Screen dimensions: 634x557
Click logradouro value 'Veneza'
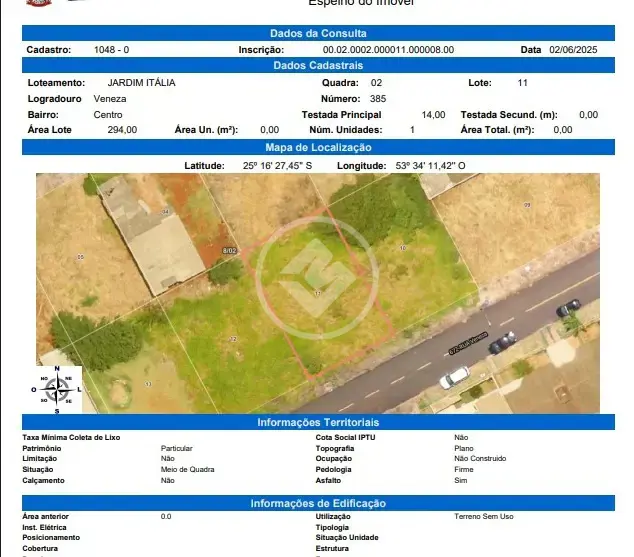[x=110, y=99]
